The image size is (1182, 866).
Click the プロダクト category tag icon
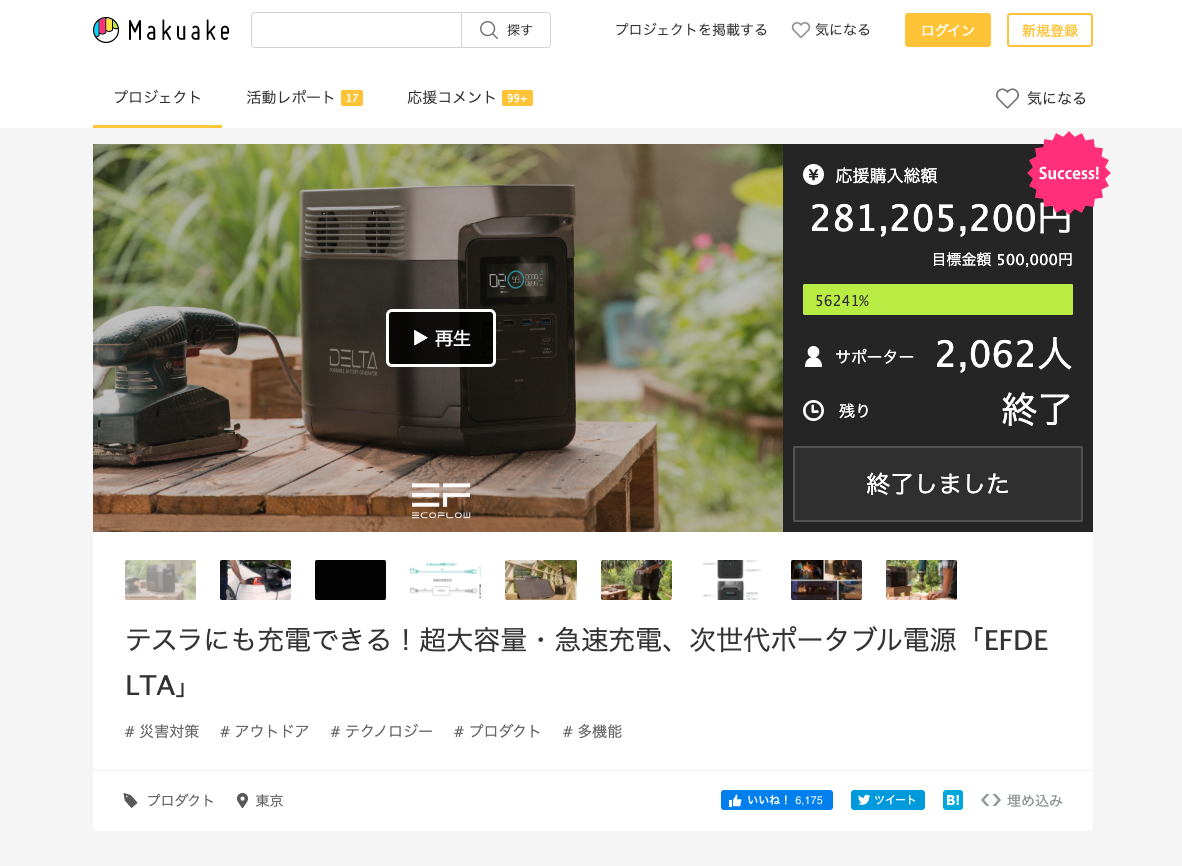click(131, 800)
